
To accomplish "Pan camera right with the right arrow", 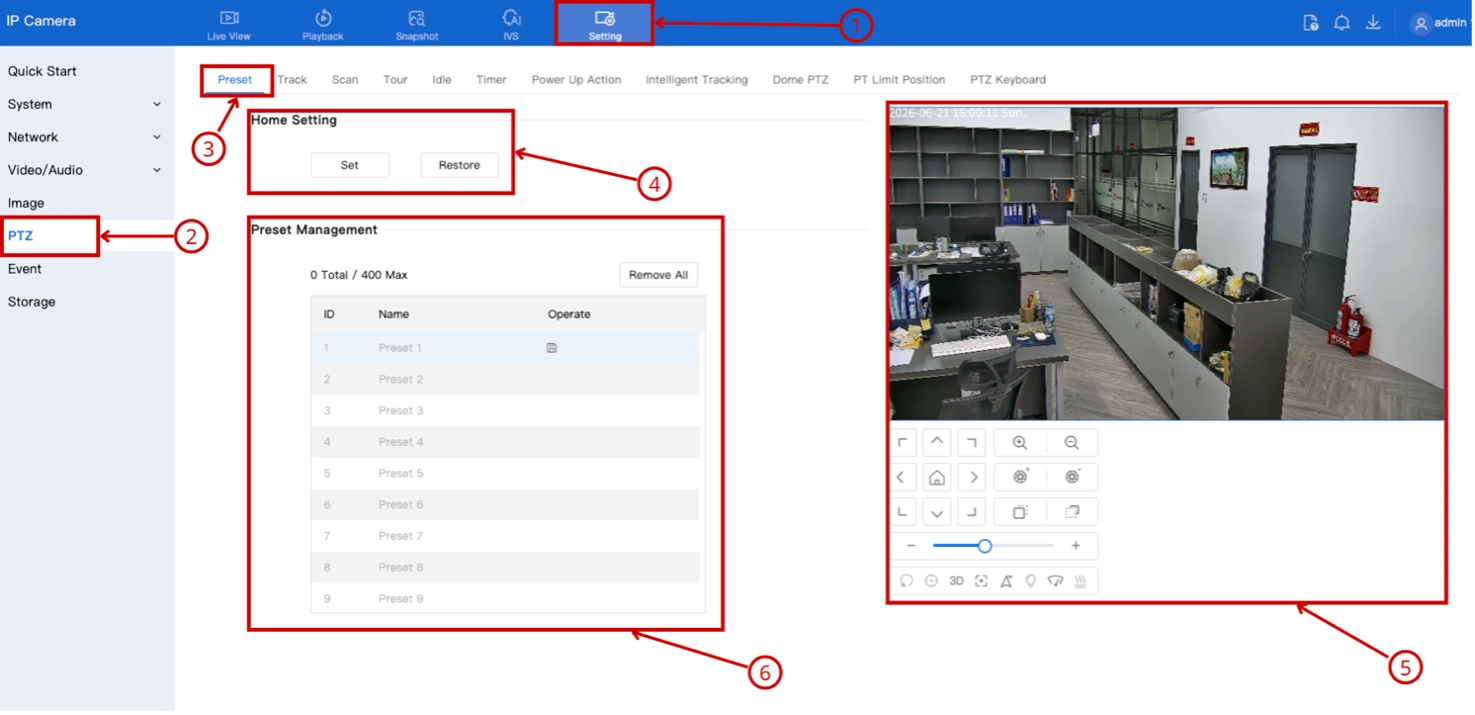I will coord(971,477).
